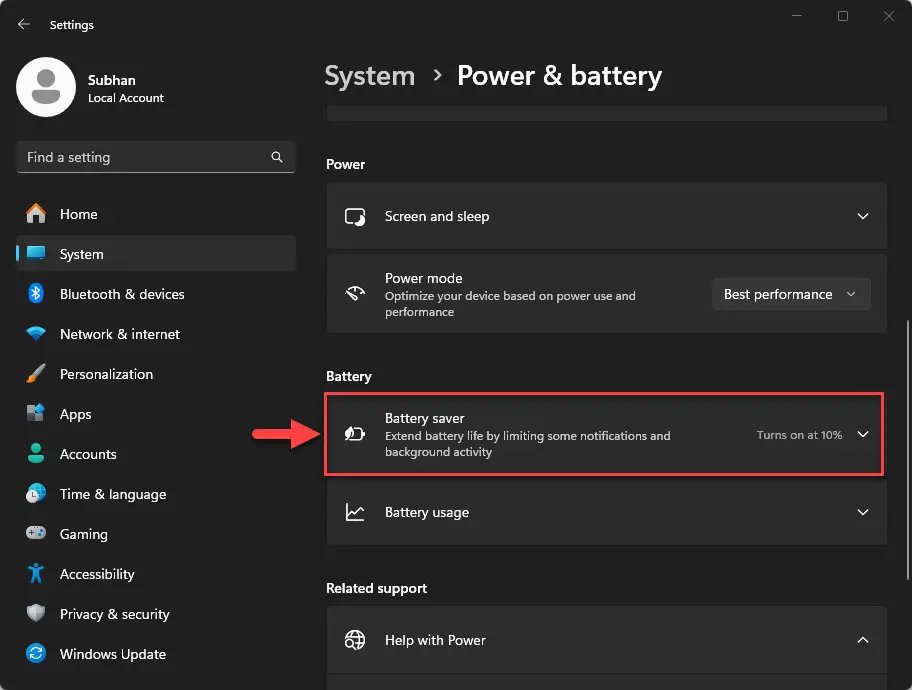The width and height of the screenshot is (912, 690).
Task: Click the Subhan user avatar picture
Action: tap(46, 87)
